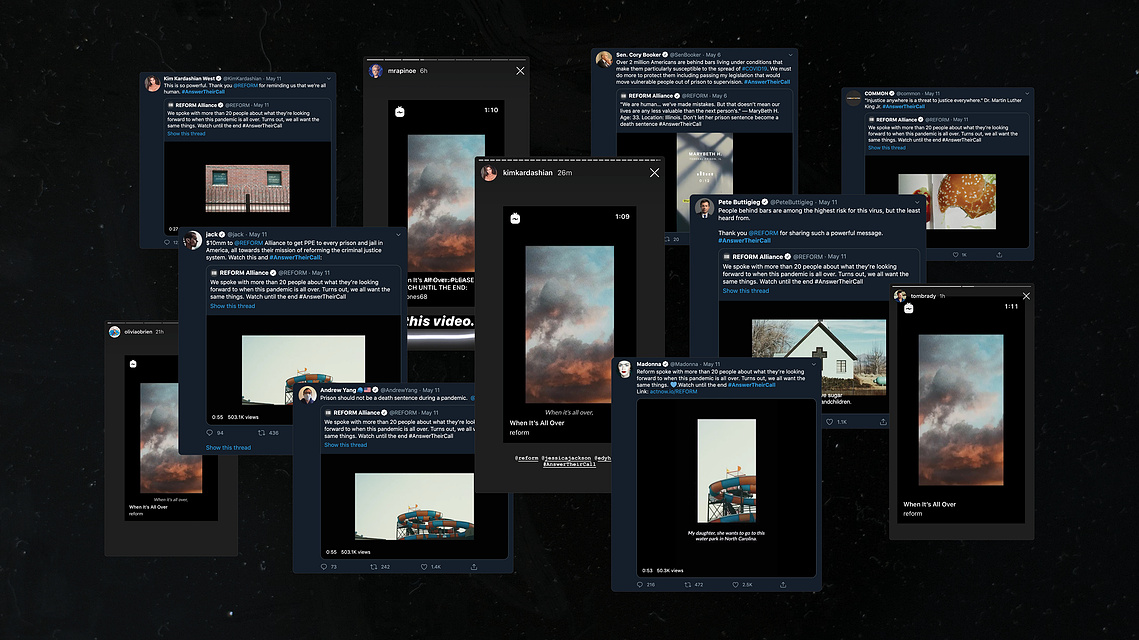Click story progress bar in mrapinoe story
This screenshot has width=1139, height=640.
[446, 60]
